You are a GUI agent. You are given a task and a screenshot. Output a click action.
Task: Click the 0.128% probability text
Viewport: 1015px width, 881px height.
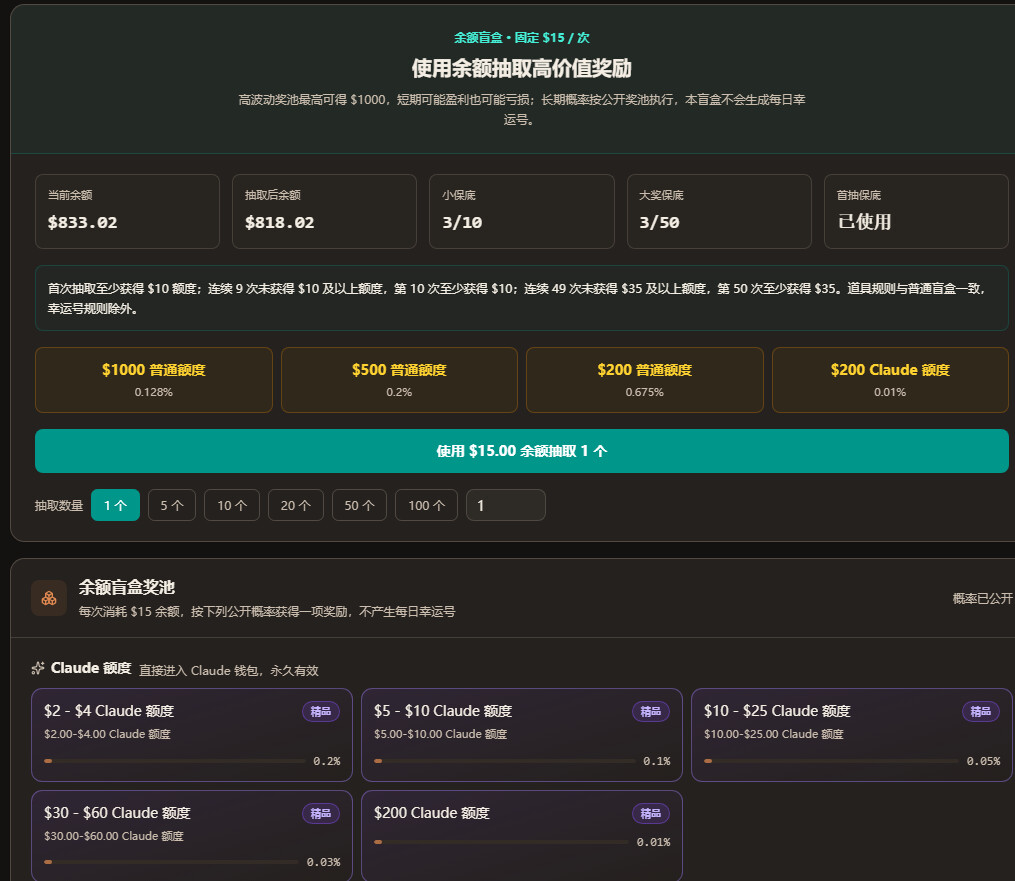[x=153, y=392]
